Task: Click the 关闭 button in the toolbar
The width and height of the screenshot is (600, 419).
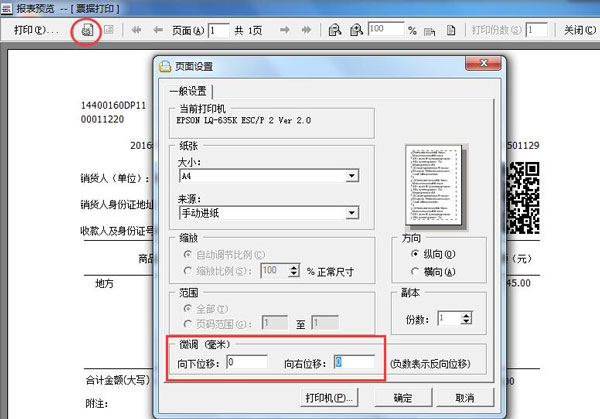Action: tap(577, 30)
